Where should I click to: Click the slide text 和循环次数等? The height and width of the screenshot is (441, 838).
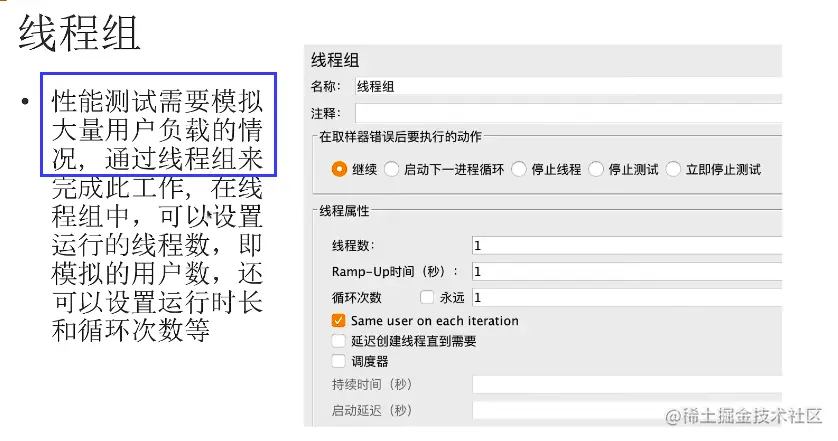point(130,330)
